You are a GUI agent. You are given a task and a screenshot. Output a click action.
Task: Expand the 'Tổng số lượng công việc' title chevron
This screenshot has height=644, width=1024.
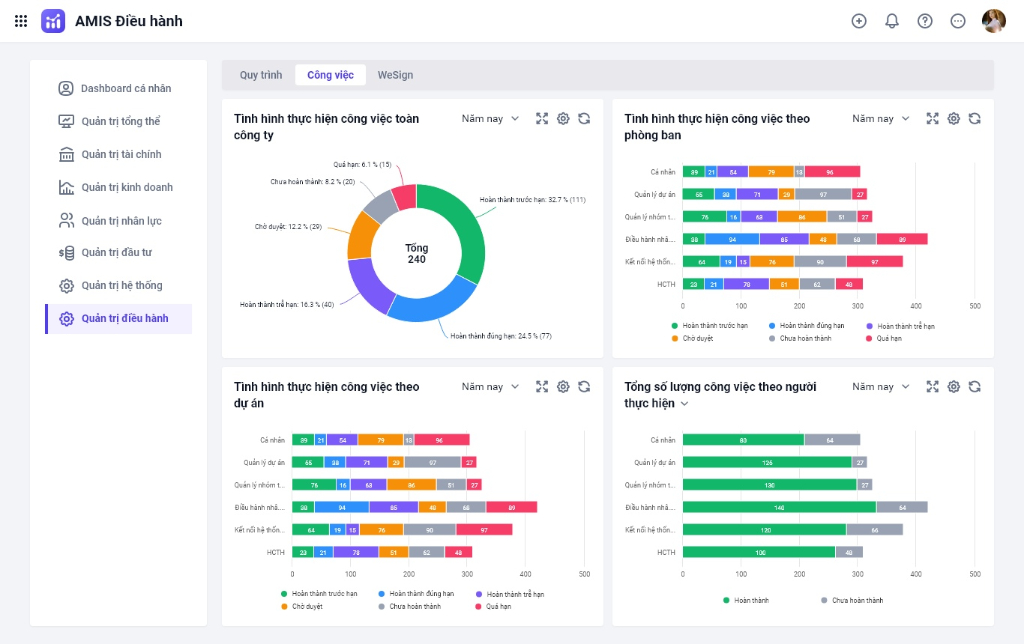point(685,404)
